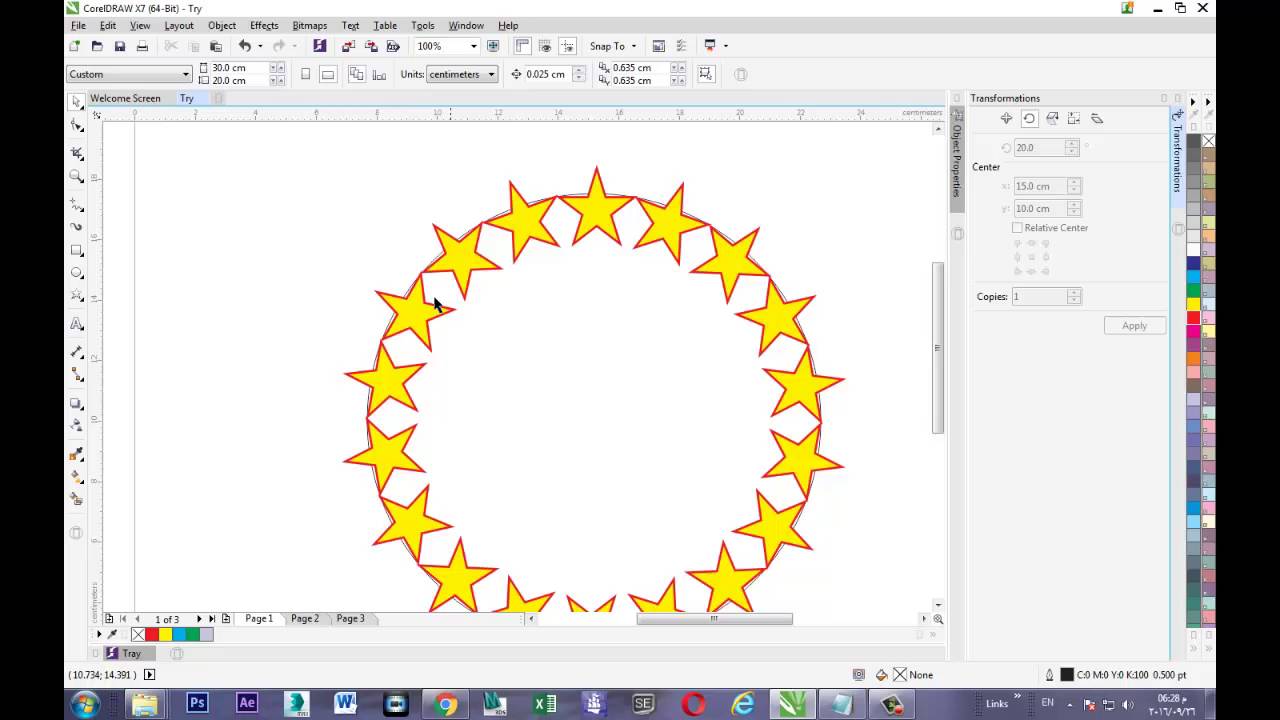Expand the Custom page size preset list
The image size is (1280, 720).
click(x=185, y=74)
